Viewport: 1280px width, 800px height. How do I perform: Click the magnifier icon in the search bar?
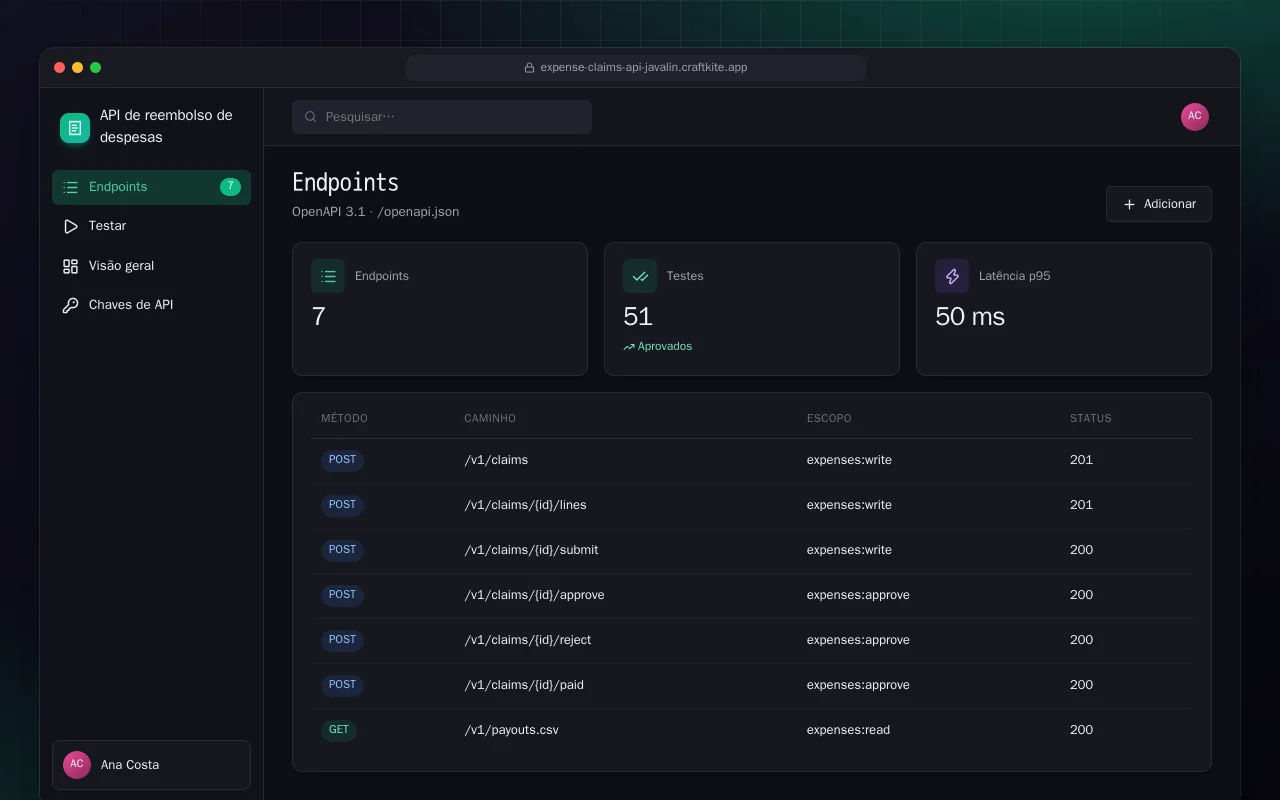coord(311,117)
